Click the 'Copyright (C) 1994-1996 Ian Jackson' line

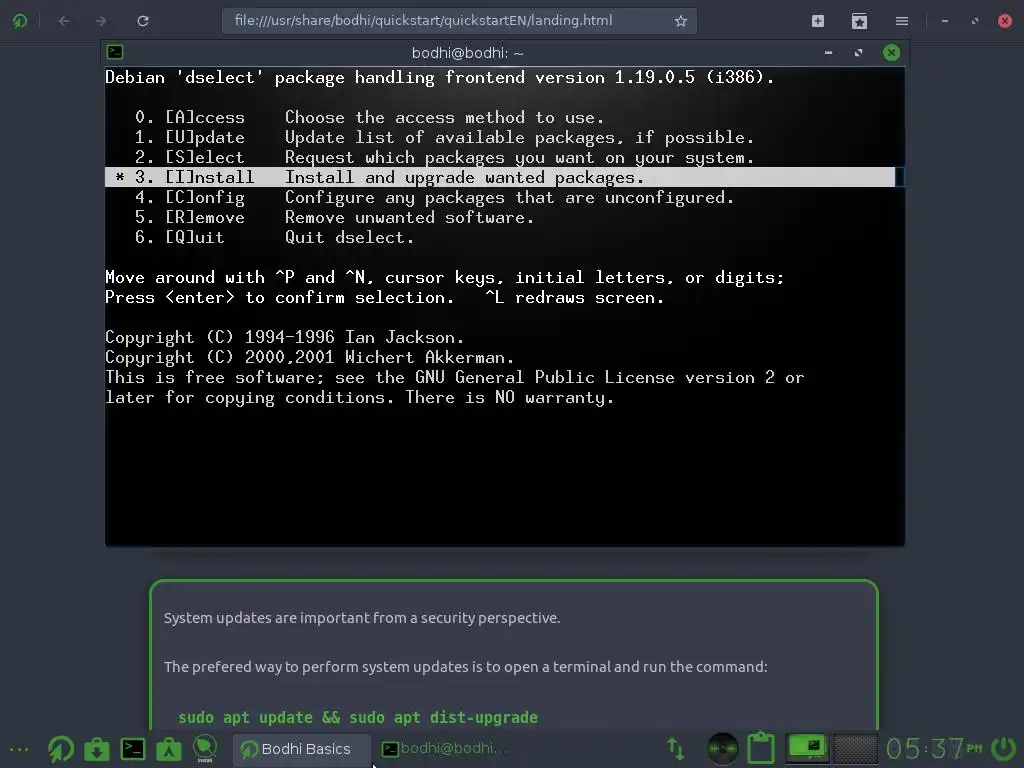[285, 338]
